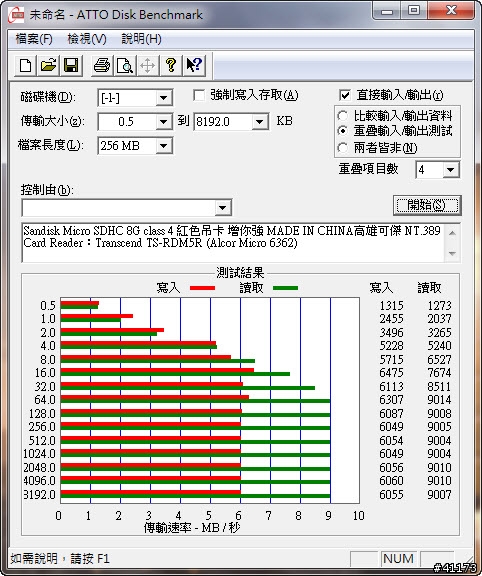The image size is (482, 576).
Task: Click the New file toolbar icon
Action: (x=25, y=66)
